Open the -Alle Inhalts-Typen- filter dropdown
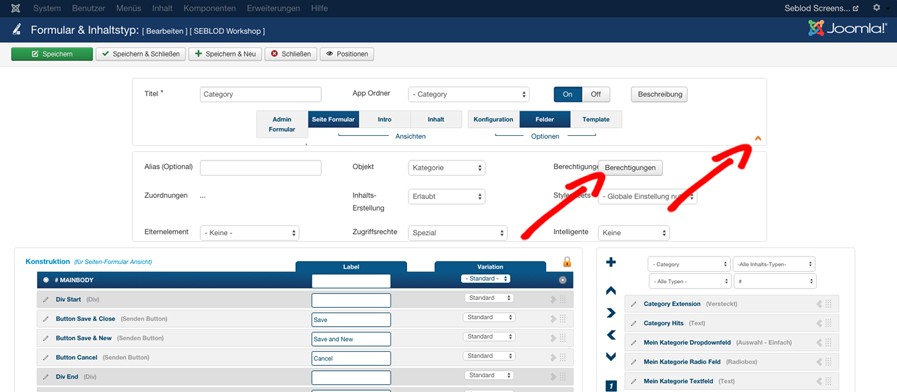Viewport: 897px width, 392px height. [774, 264]
